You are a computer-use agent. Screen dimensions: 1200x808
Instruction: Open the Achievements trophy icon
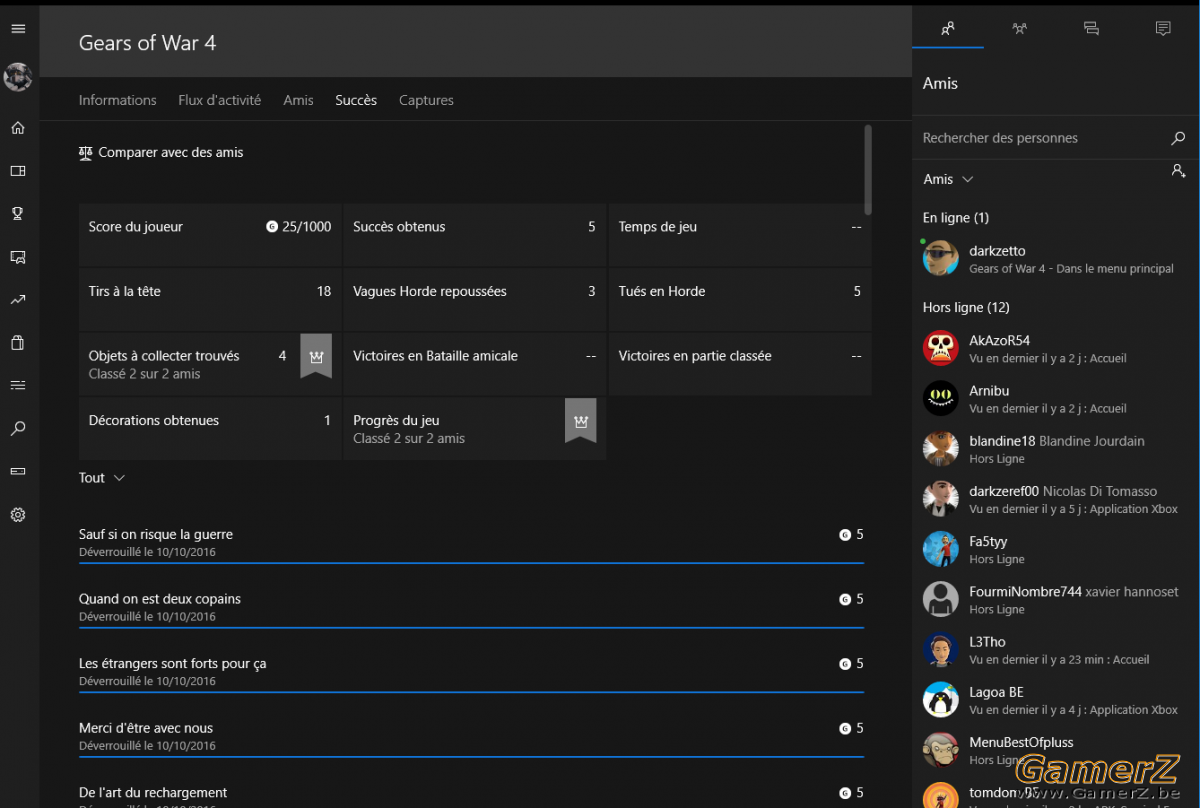pyautogui.click(x=18, y=213)
